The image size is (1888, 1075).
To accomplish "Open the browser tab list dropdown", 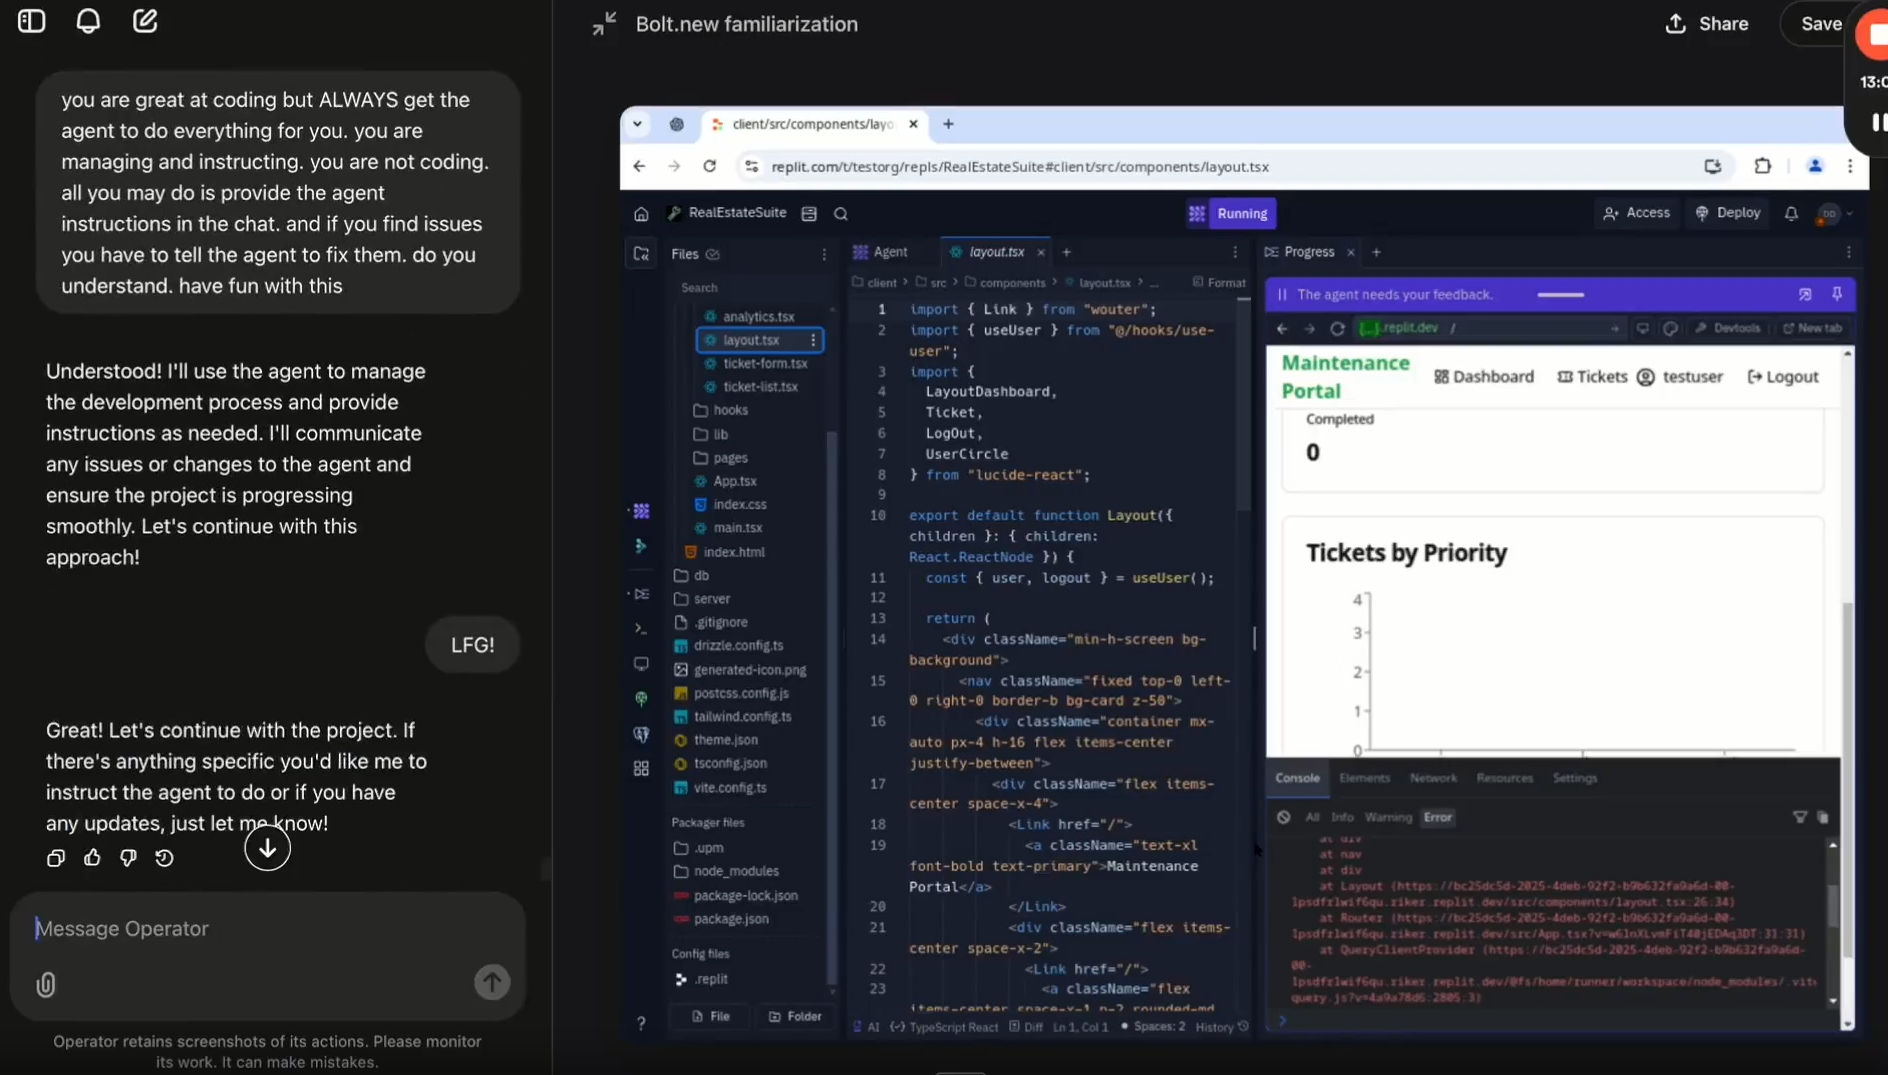I will pos(637,124).
